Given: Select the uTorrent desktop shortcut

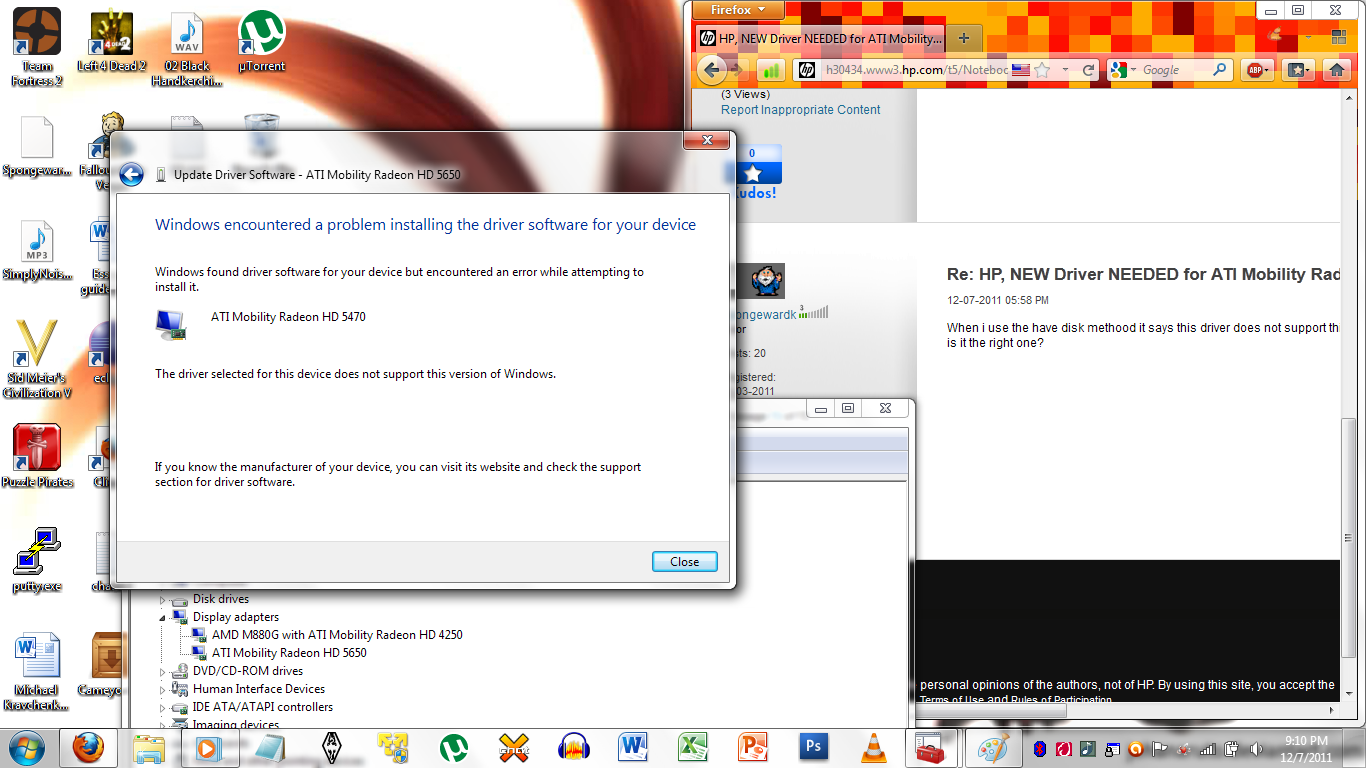Looking at the screenshot, I should (x=262, y=42).
